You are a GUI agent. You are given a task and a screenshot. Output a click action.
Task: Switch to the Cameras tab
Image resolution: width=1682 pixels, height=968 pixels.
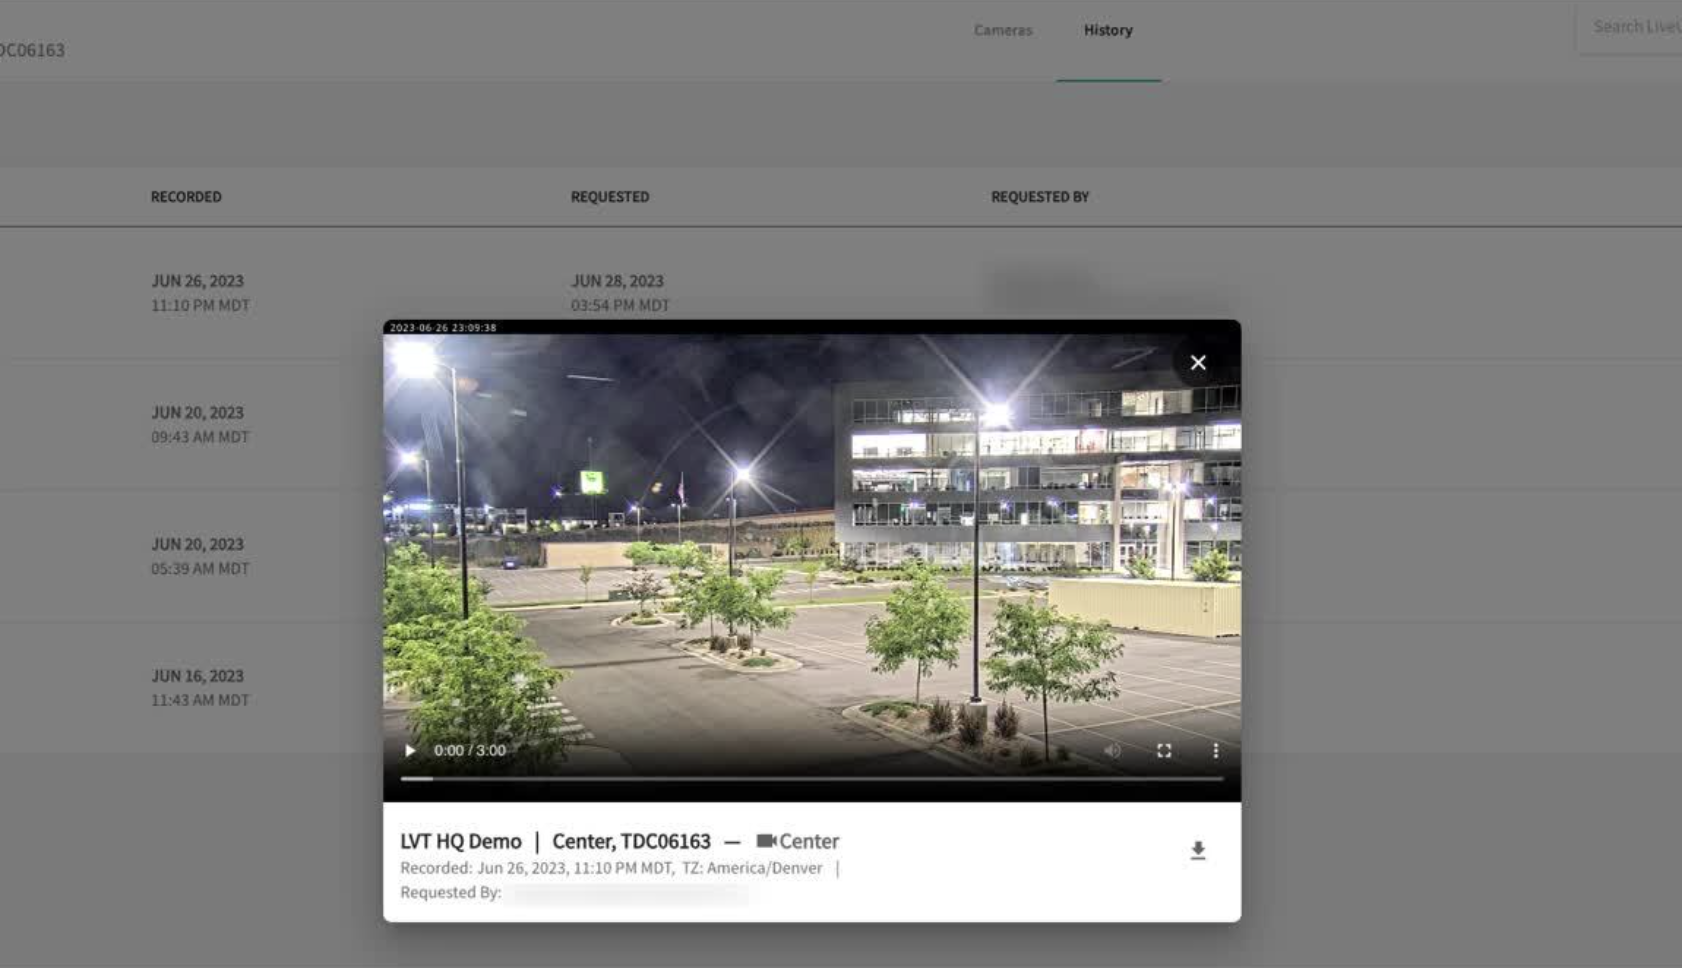pos(1002,30)
